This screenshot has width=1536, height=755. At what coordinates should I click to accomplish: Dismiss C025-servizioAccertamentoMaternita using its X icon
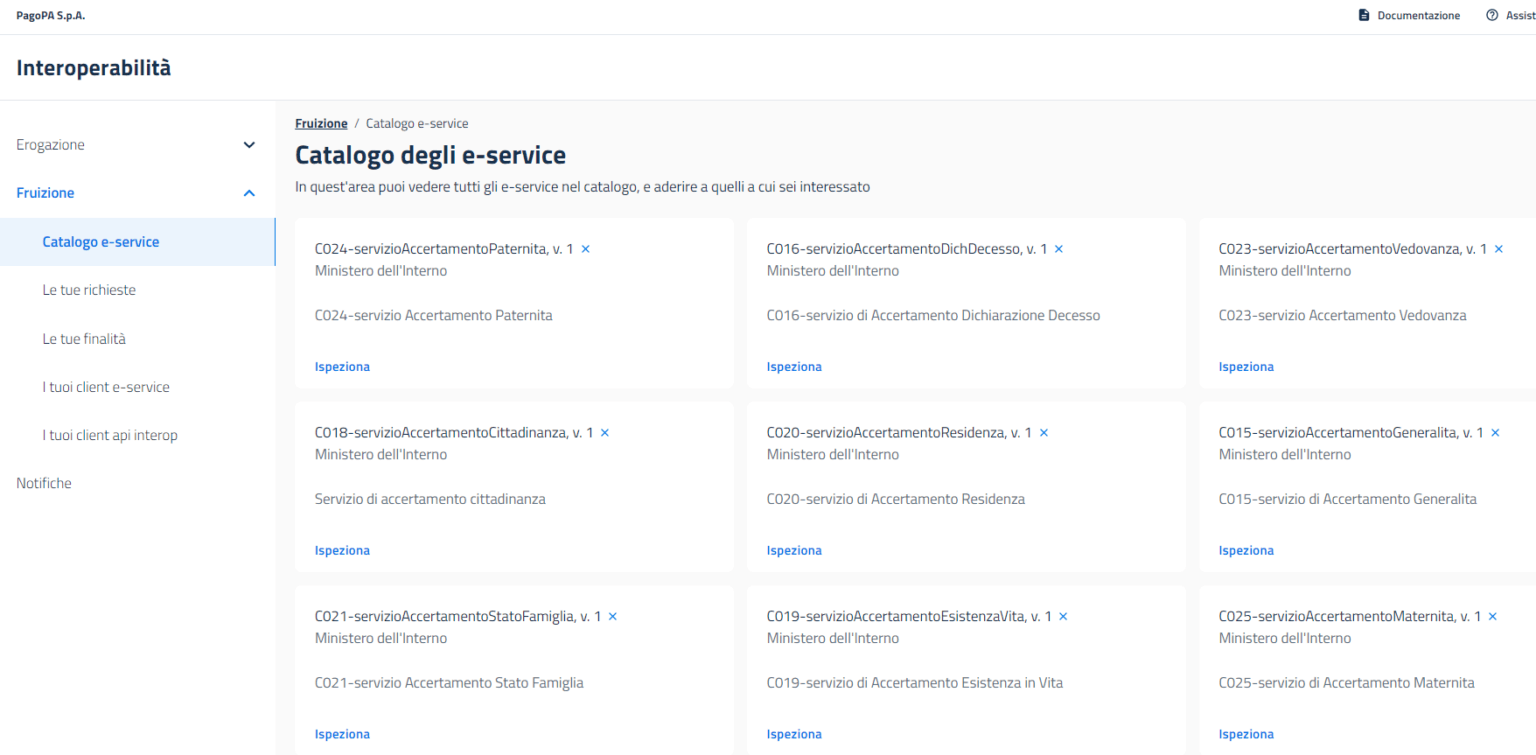click(x=1492, y=616)
